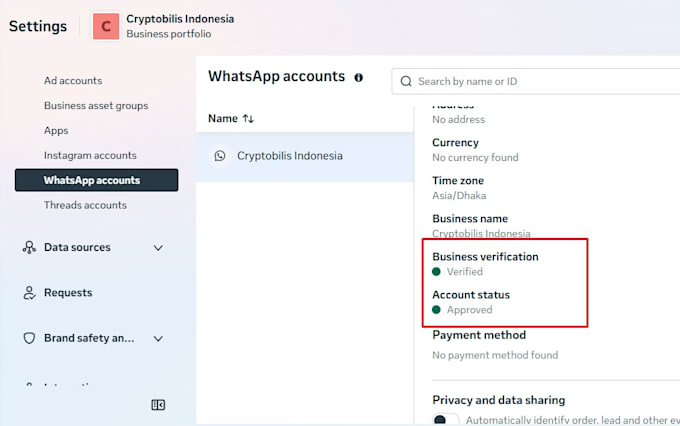Viewport: 680px width, 426px height.
Task: Click the WhatsApp logo icon in account row
Action: [220, 156]
